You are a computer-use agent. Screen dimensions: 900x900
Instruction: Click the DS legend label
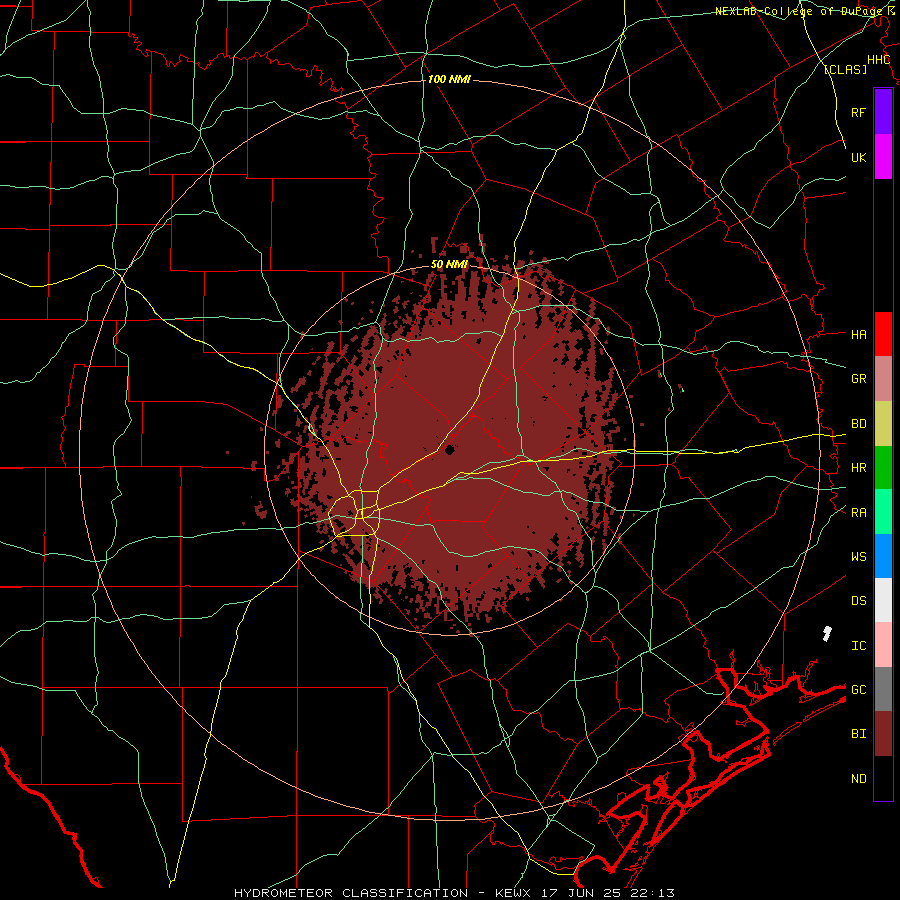(858, 600)
